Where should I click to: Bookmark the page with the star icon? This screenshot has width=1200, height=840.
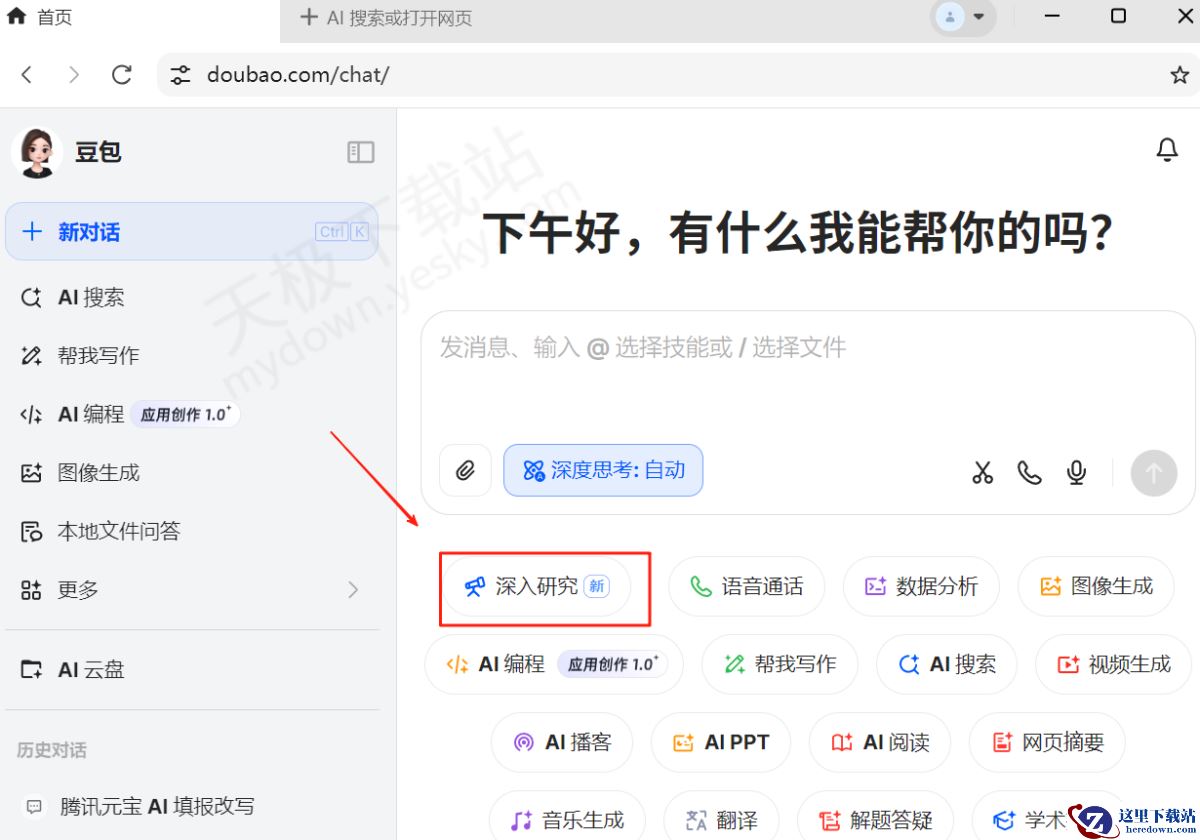1180,75
